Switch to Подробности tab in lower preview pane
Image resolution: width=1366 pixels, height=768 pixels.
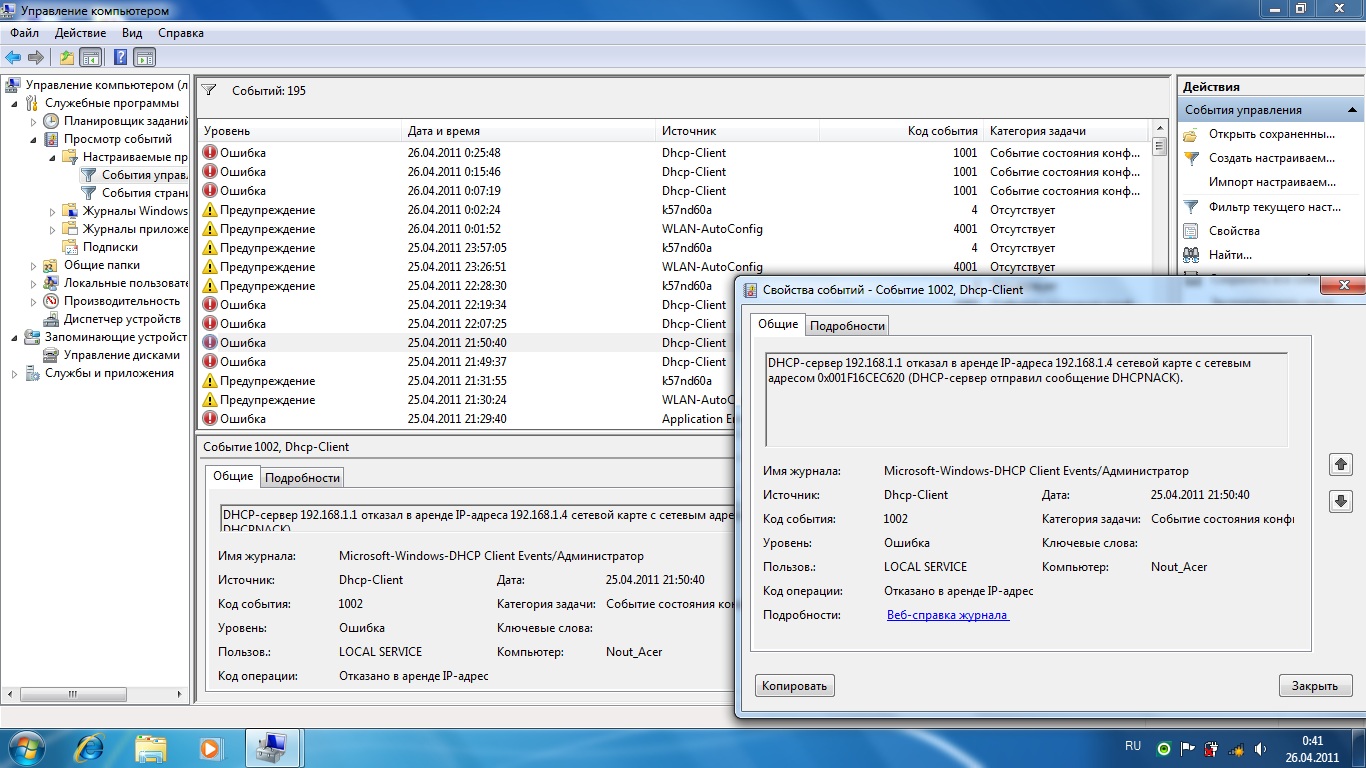(303, 478)
